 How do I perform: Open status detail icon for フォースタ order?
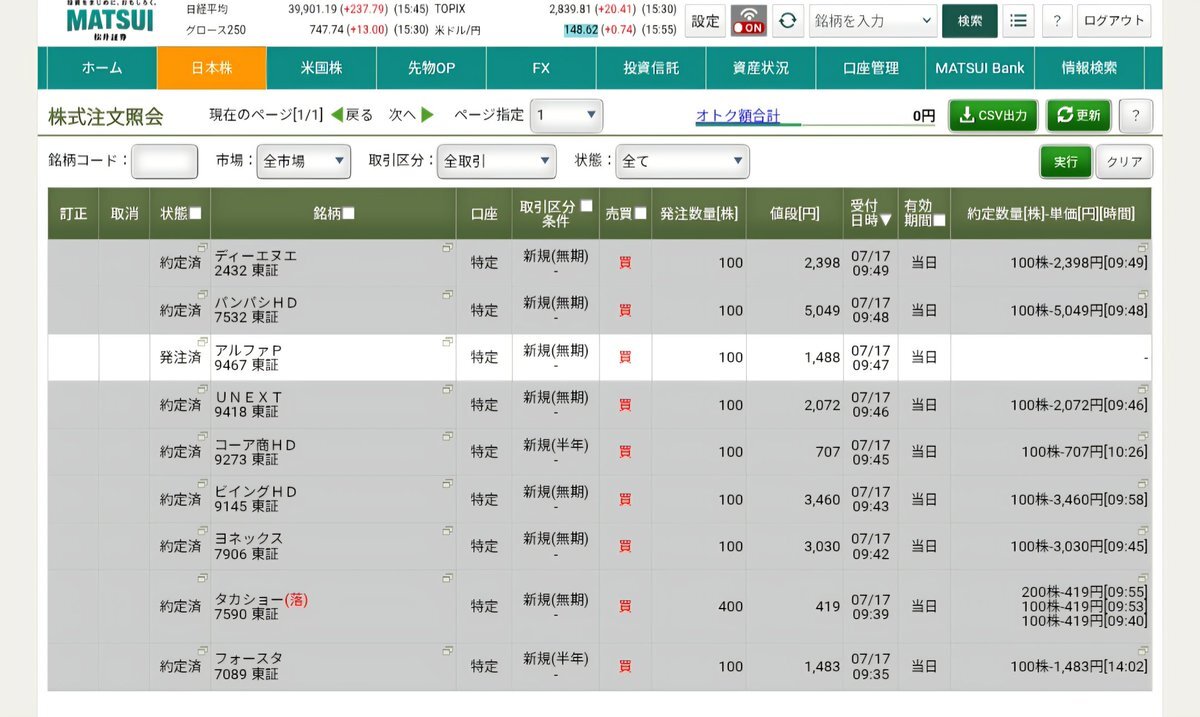pyautogui.click(x=202, y=651)
